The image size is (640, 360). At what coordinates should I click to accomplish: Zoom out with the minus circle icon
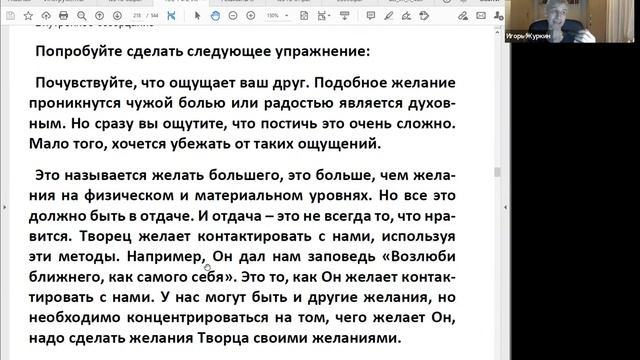click(233, 16)
